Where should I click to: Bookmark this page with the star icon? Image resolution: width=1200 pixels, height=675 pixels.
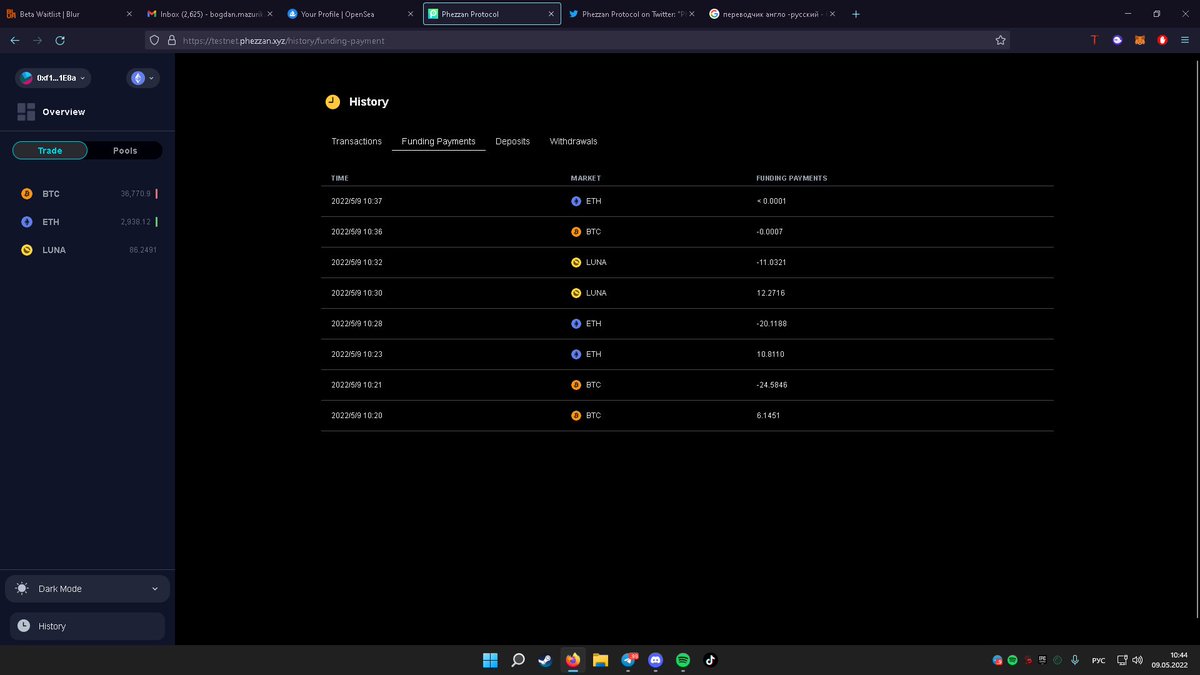1000,40
